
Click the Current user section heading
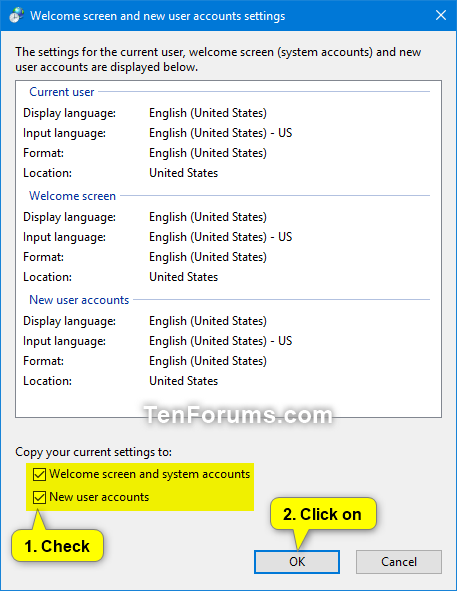coord(61,92)
